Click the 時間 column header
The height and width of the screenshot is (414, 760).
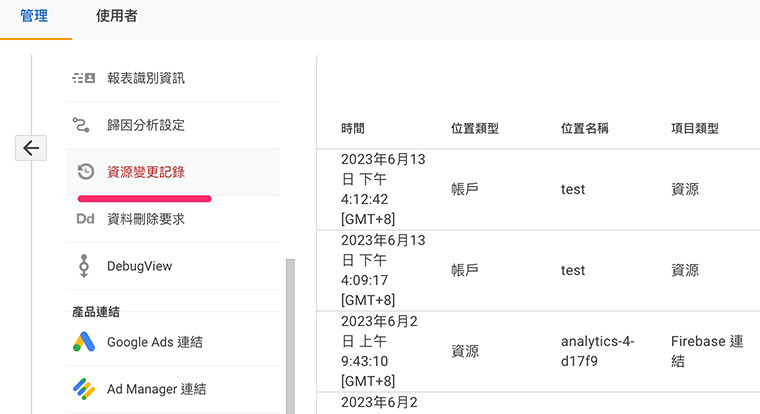[x=353, y=129]
